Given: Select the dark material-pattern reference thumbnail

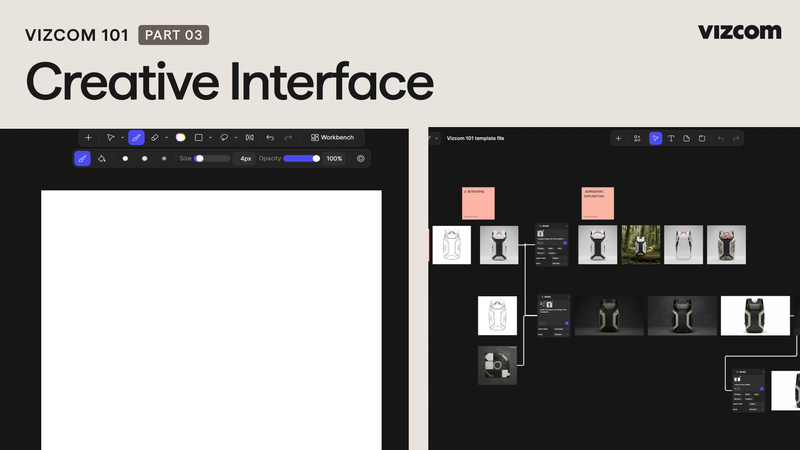Looking at the screenshot, I should coord(497,365).
